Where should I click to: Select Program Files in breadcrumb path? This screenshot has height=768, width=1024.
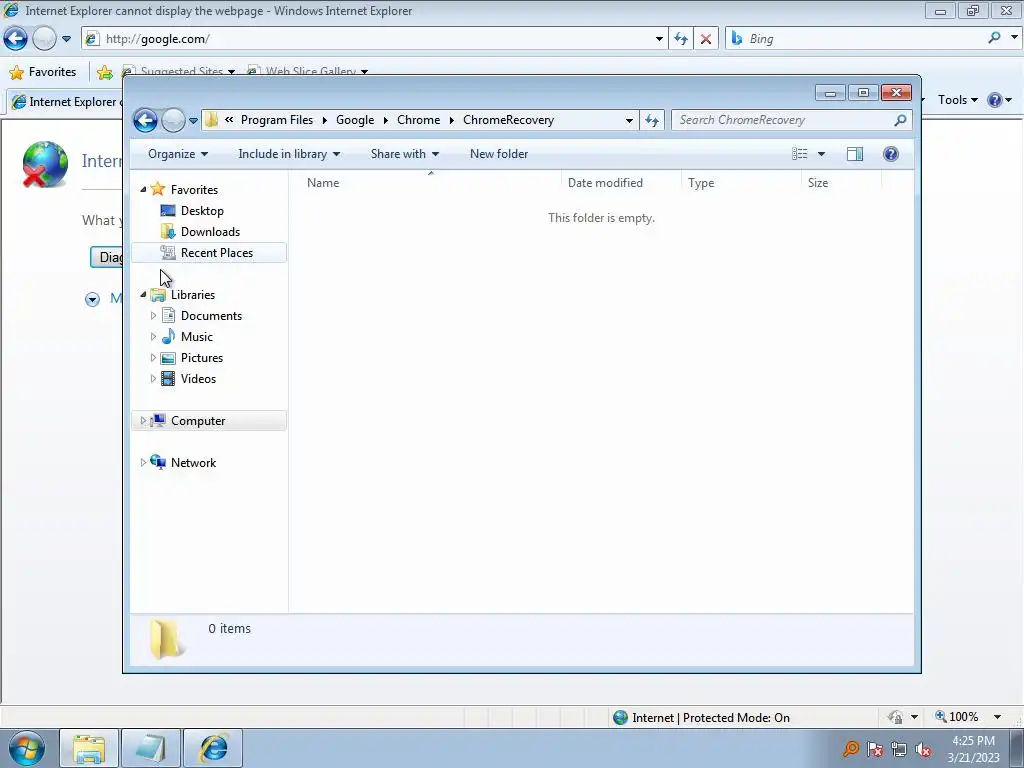(x=277, y=120)
